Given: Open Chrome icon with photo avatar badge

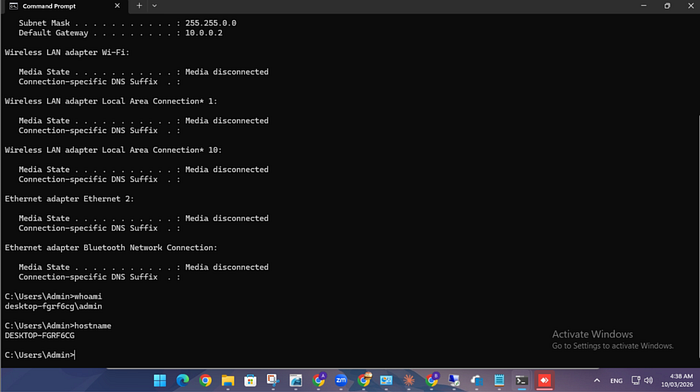Looking at the screenshot, I should click(x=364, y=380).
